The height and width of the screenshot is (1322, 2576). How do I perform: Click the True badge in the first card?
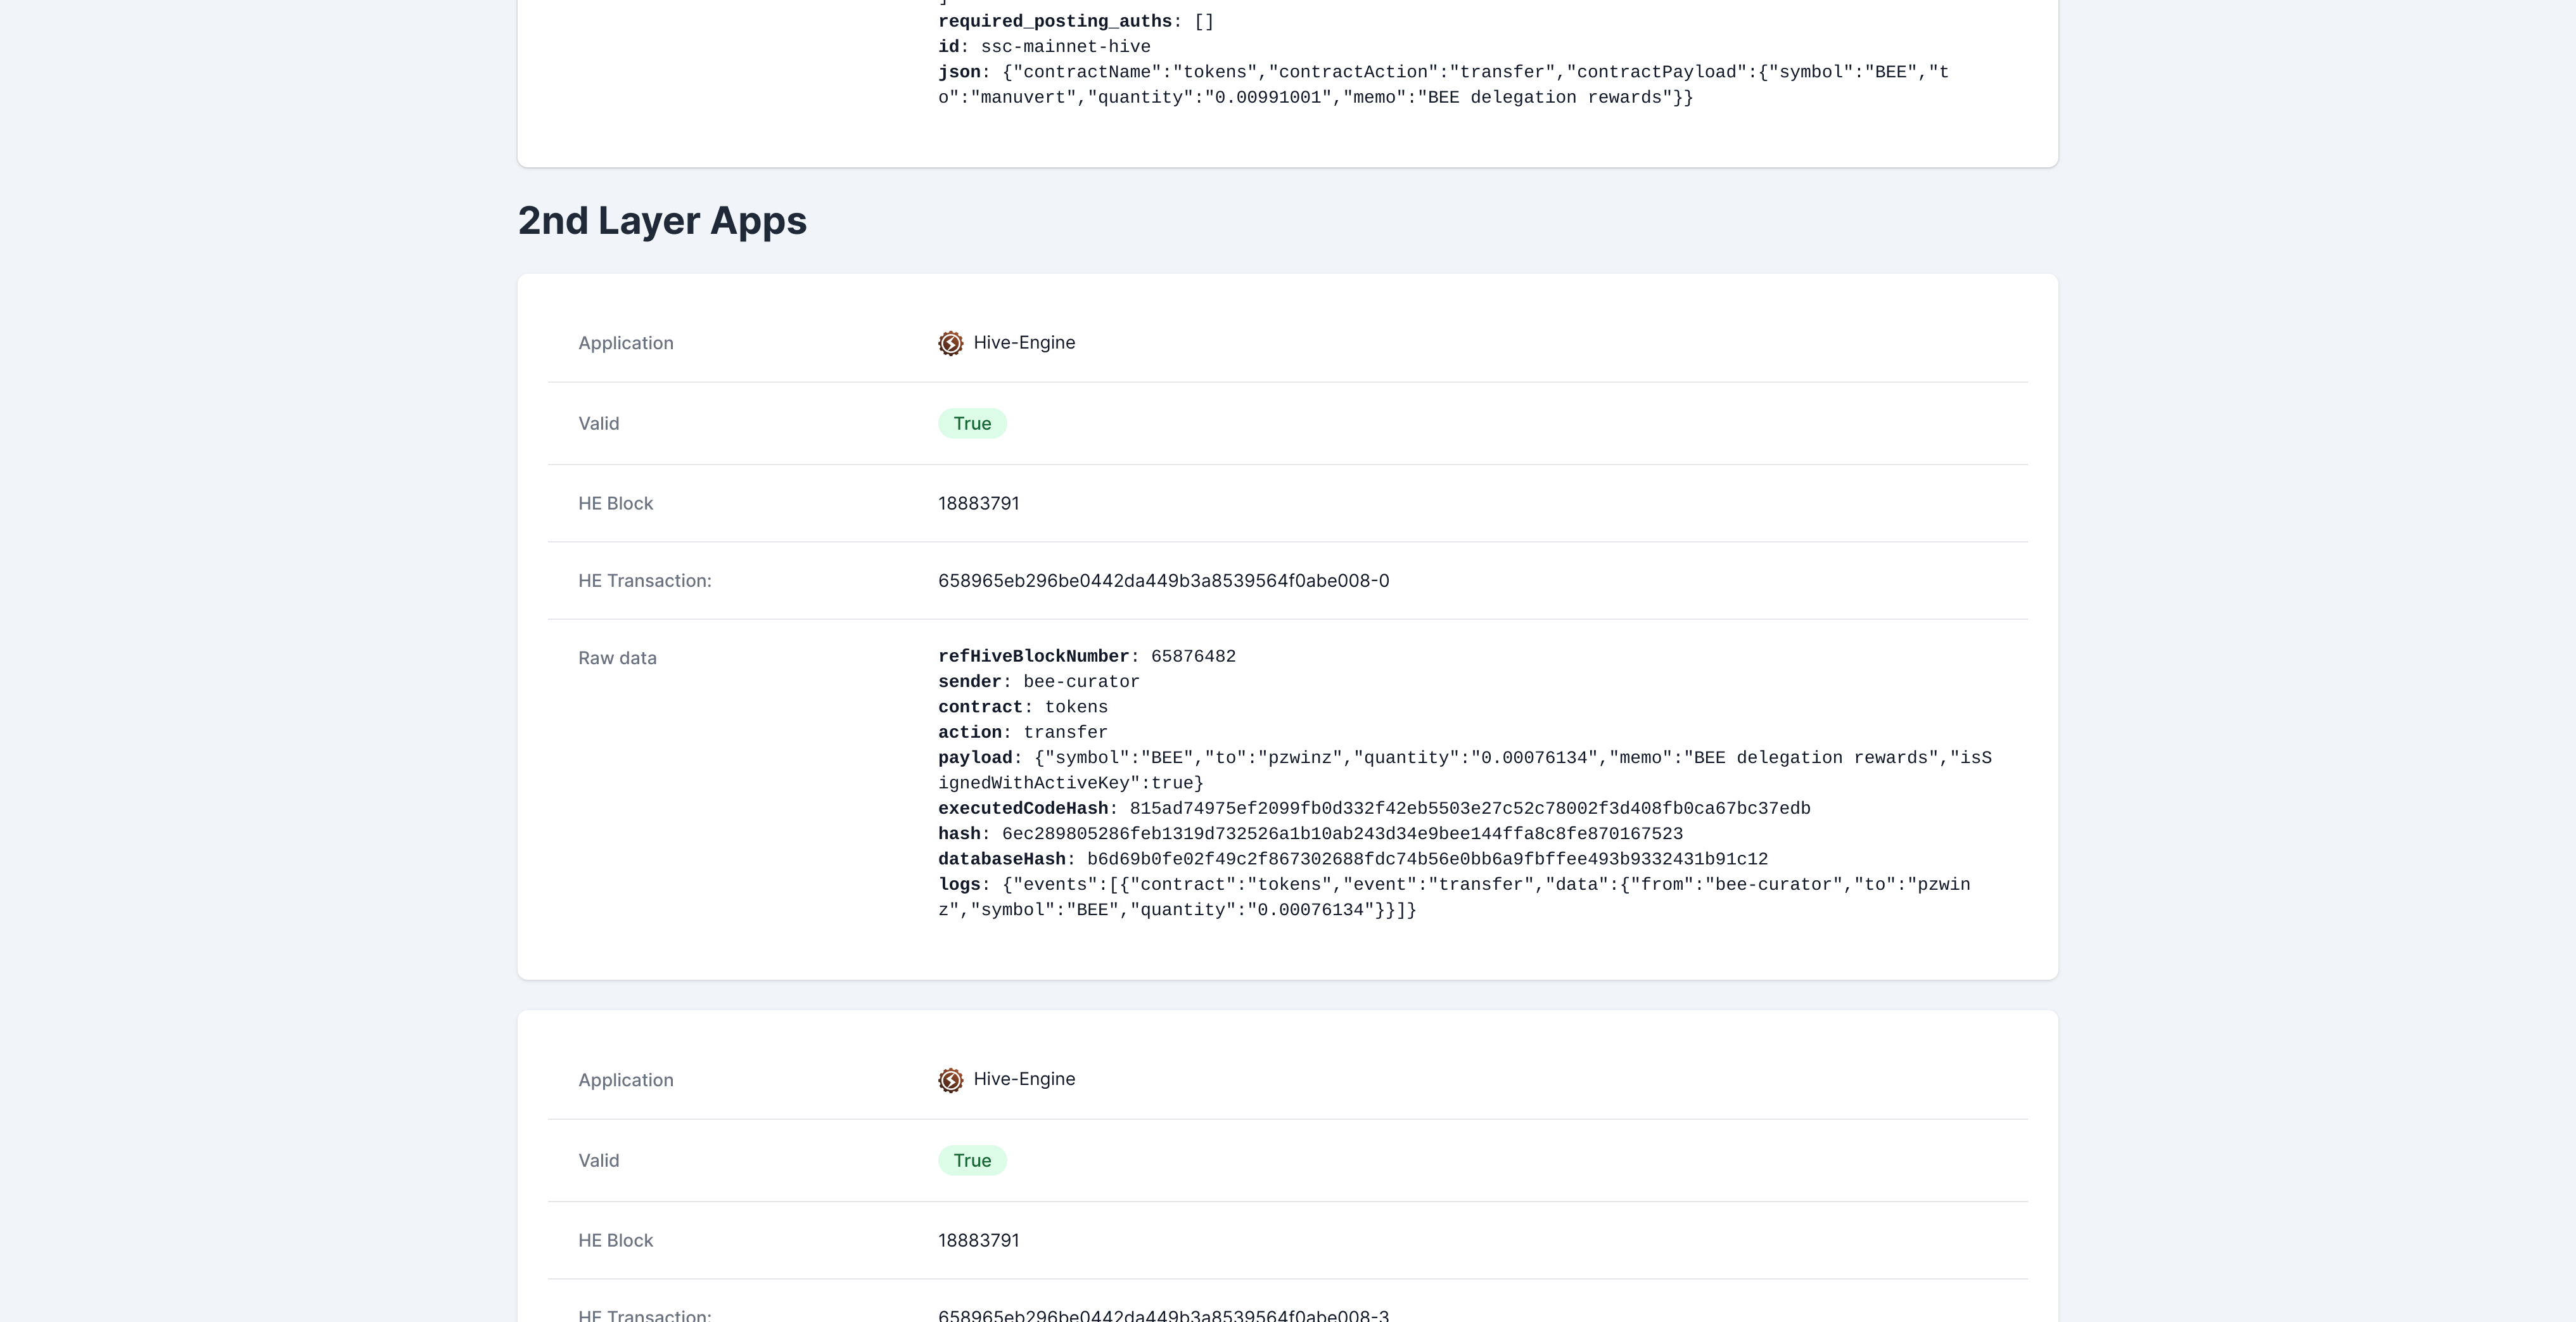pyautogui.click(x=972, y=423)
